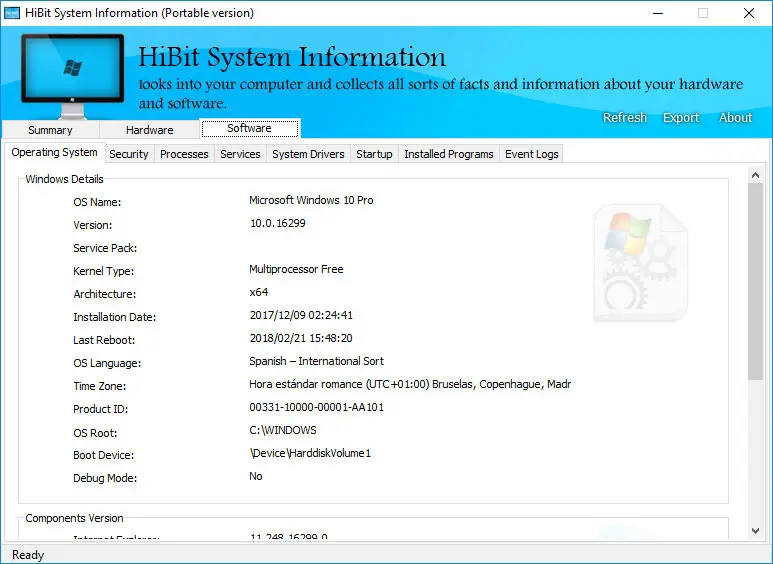Open the Security sub-tab
The height and width of the screenshot is (564, 773).
tap(129, 154)
